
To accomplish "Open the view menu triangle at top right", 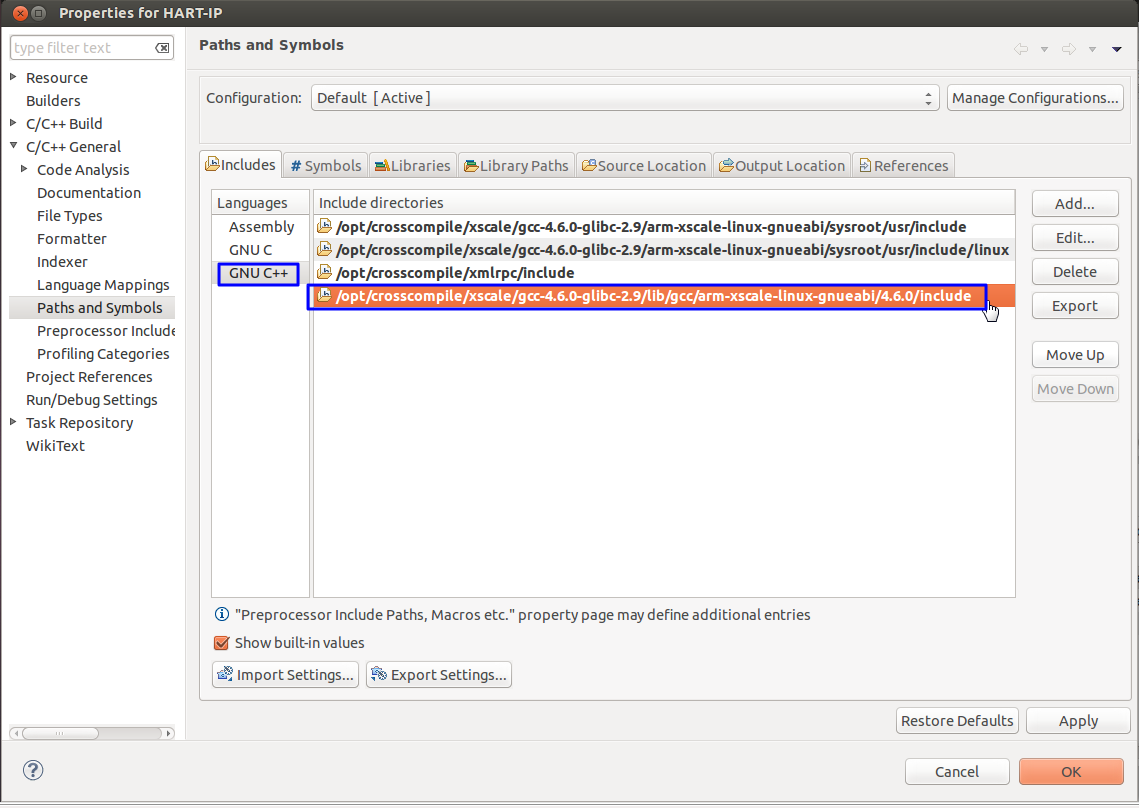I will click(1117, 47).
